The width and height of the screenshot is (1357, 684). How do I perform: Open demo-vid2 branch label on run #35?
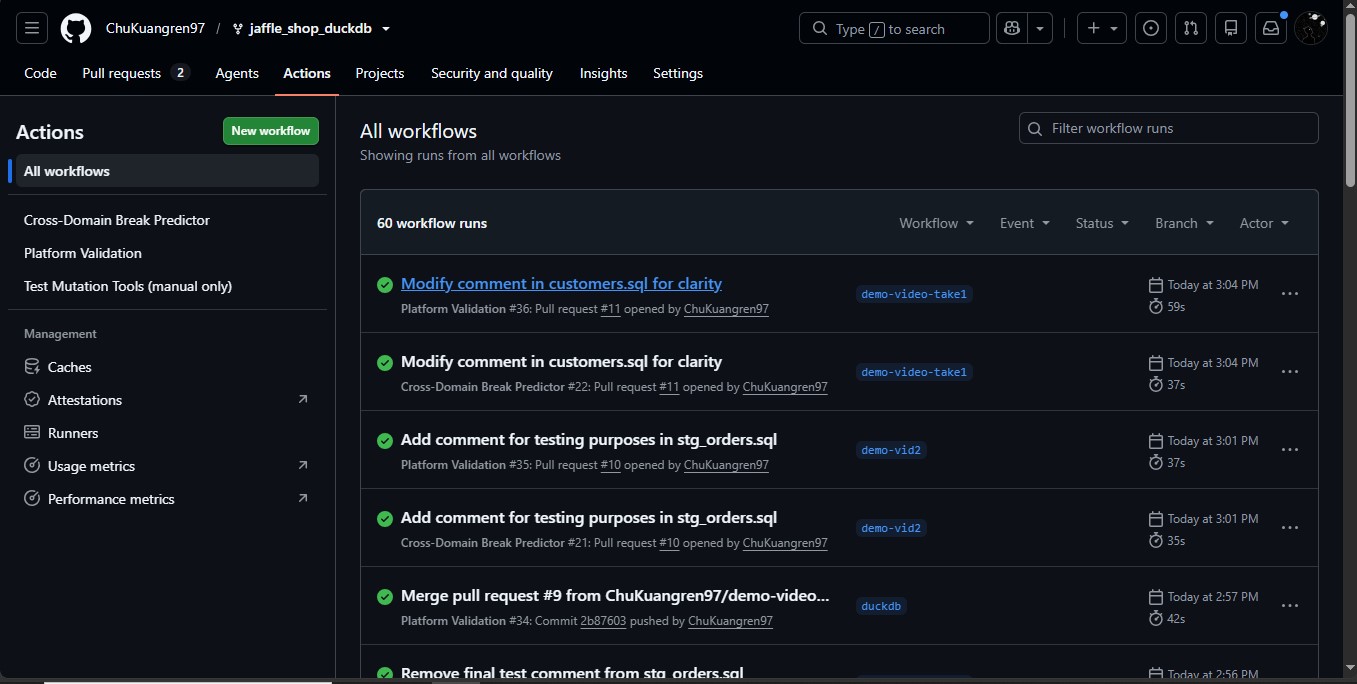[x=891, y=450]
